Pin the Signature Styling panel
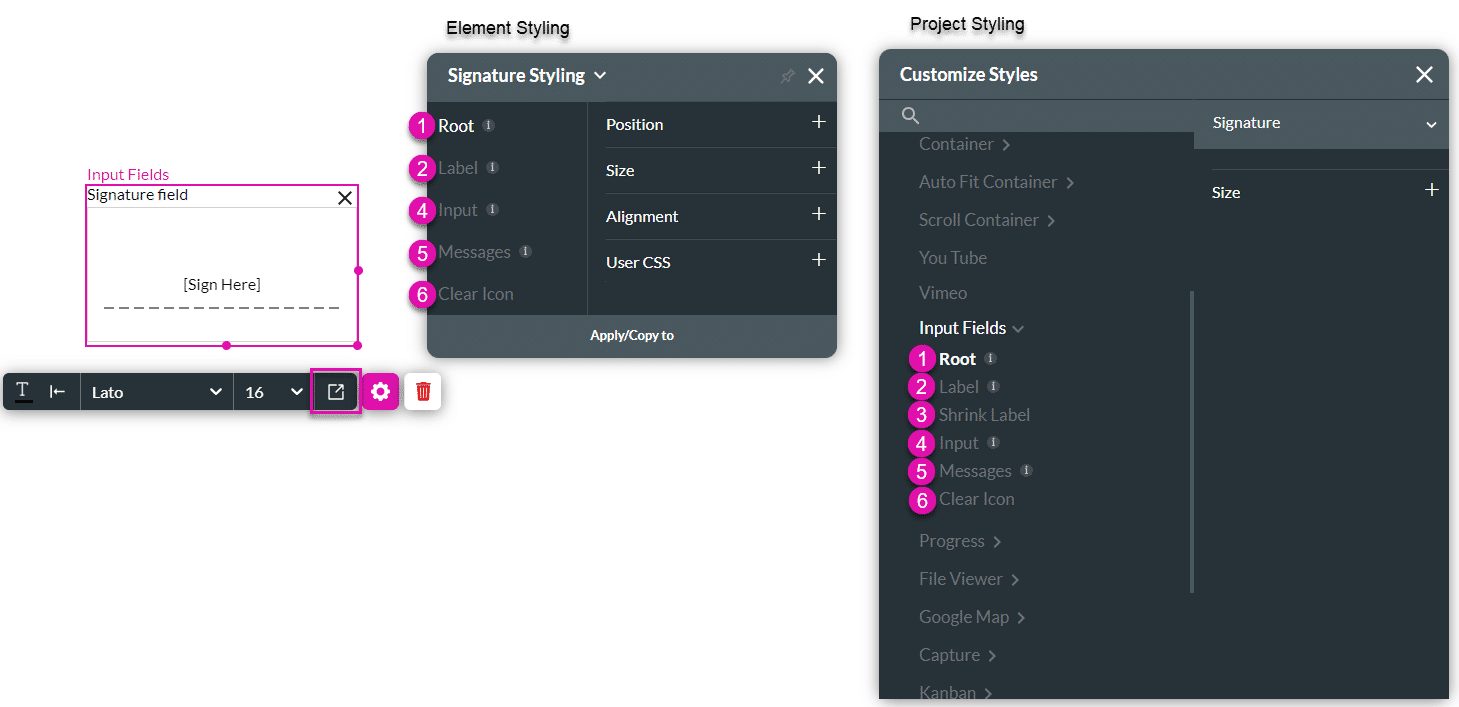Screen dimensions: 1459x707 tap(787, 76)
